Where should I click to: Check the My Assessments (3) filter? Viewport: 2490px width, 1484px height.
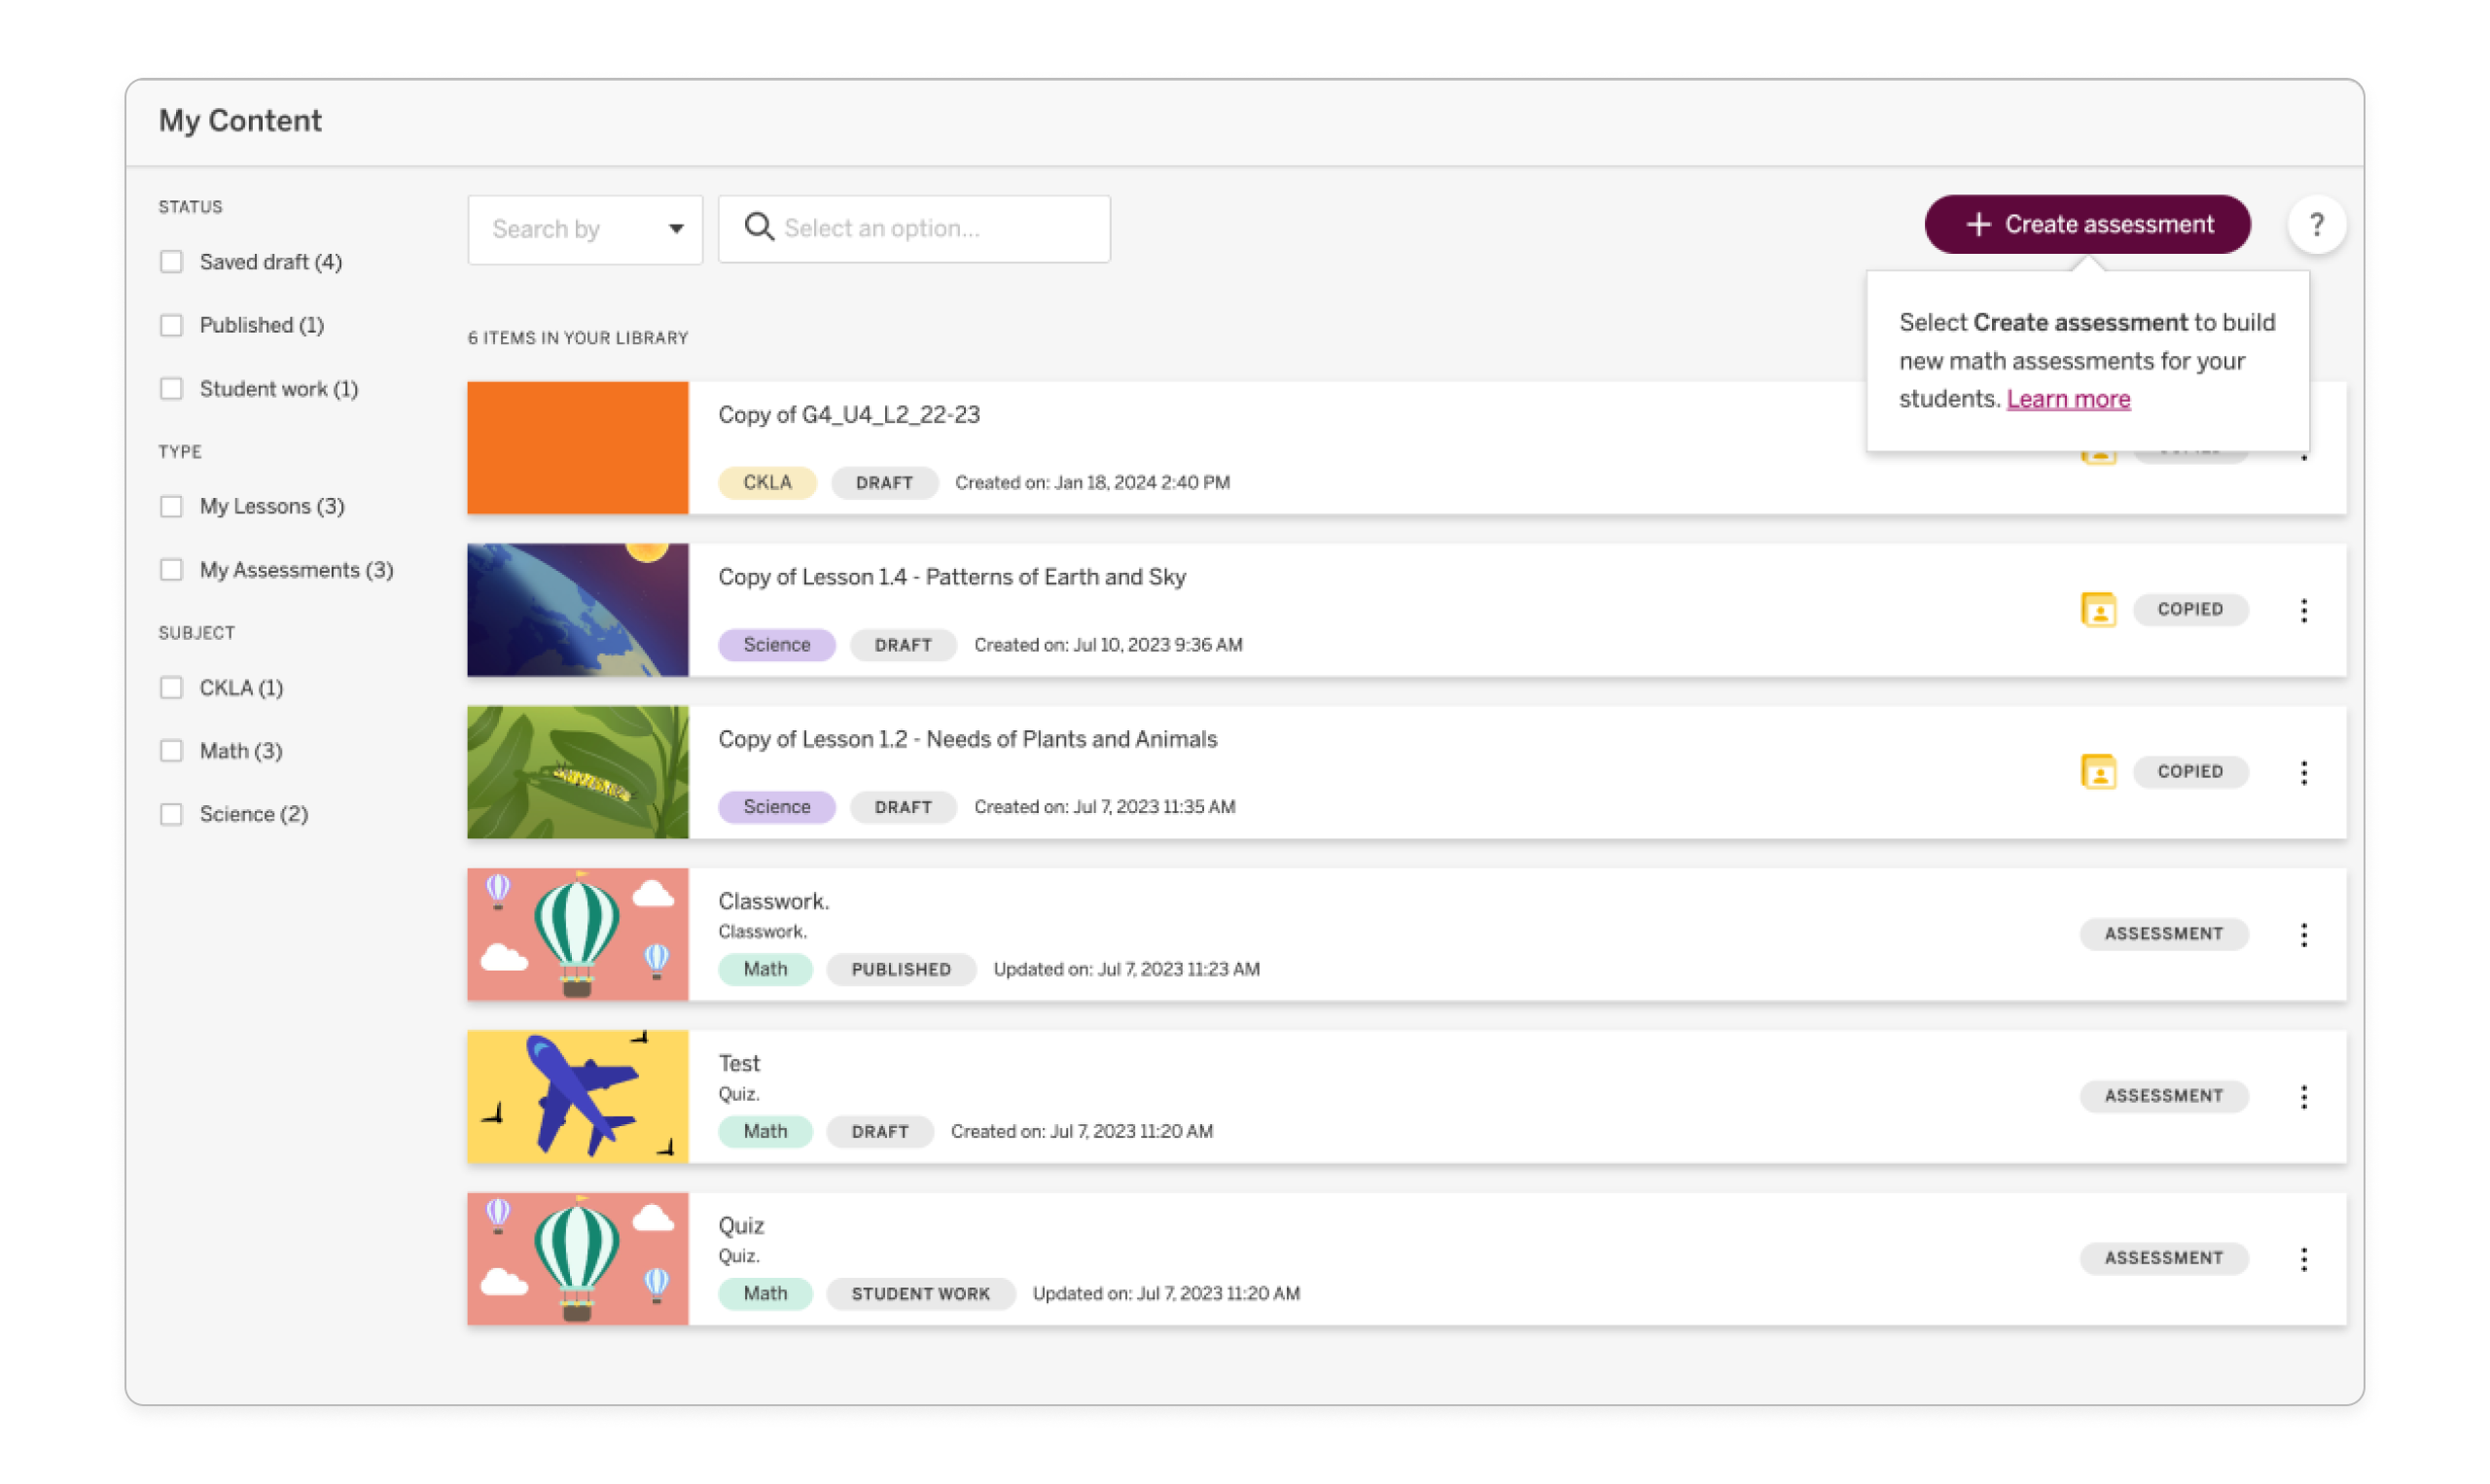click(172, 570)
